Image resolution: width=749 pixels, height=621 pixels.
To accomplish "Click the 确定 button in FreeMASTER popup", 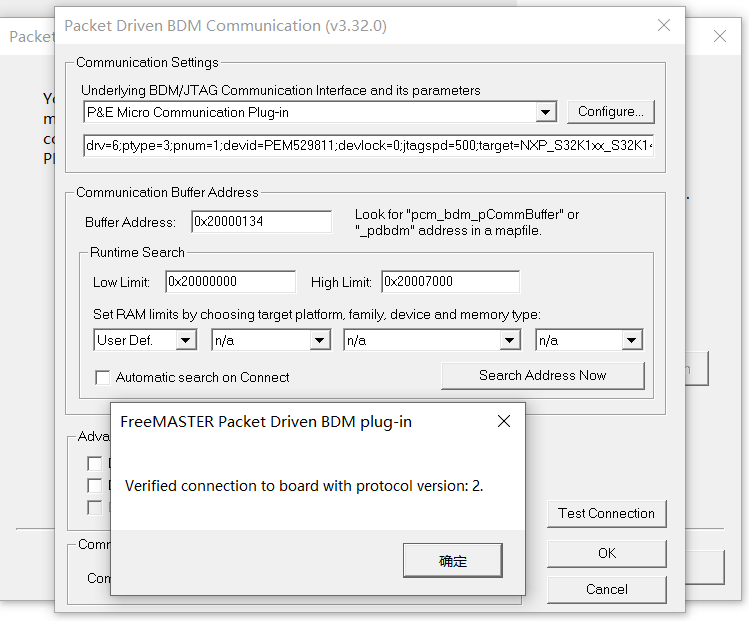I will coord(452,560).
